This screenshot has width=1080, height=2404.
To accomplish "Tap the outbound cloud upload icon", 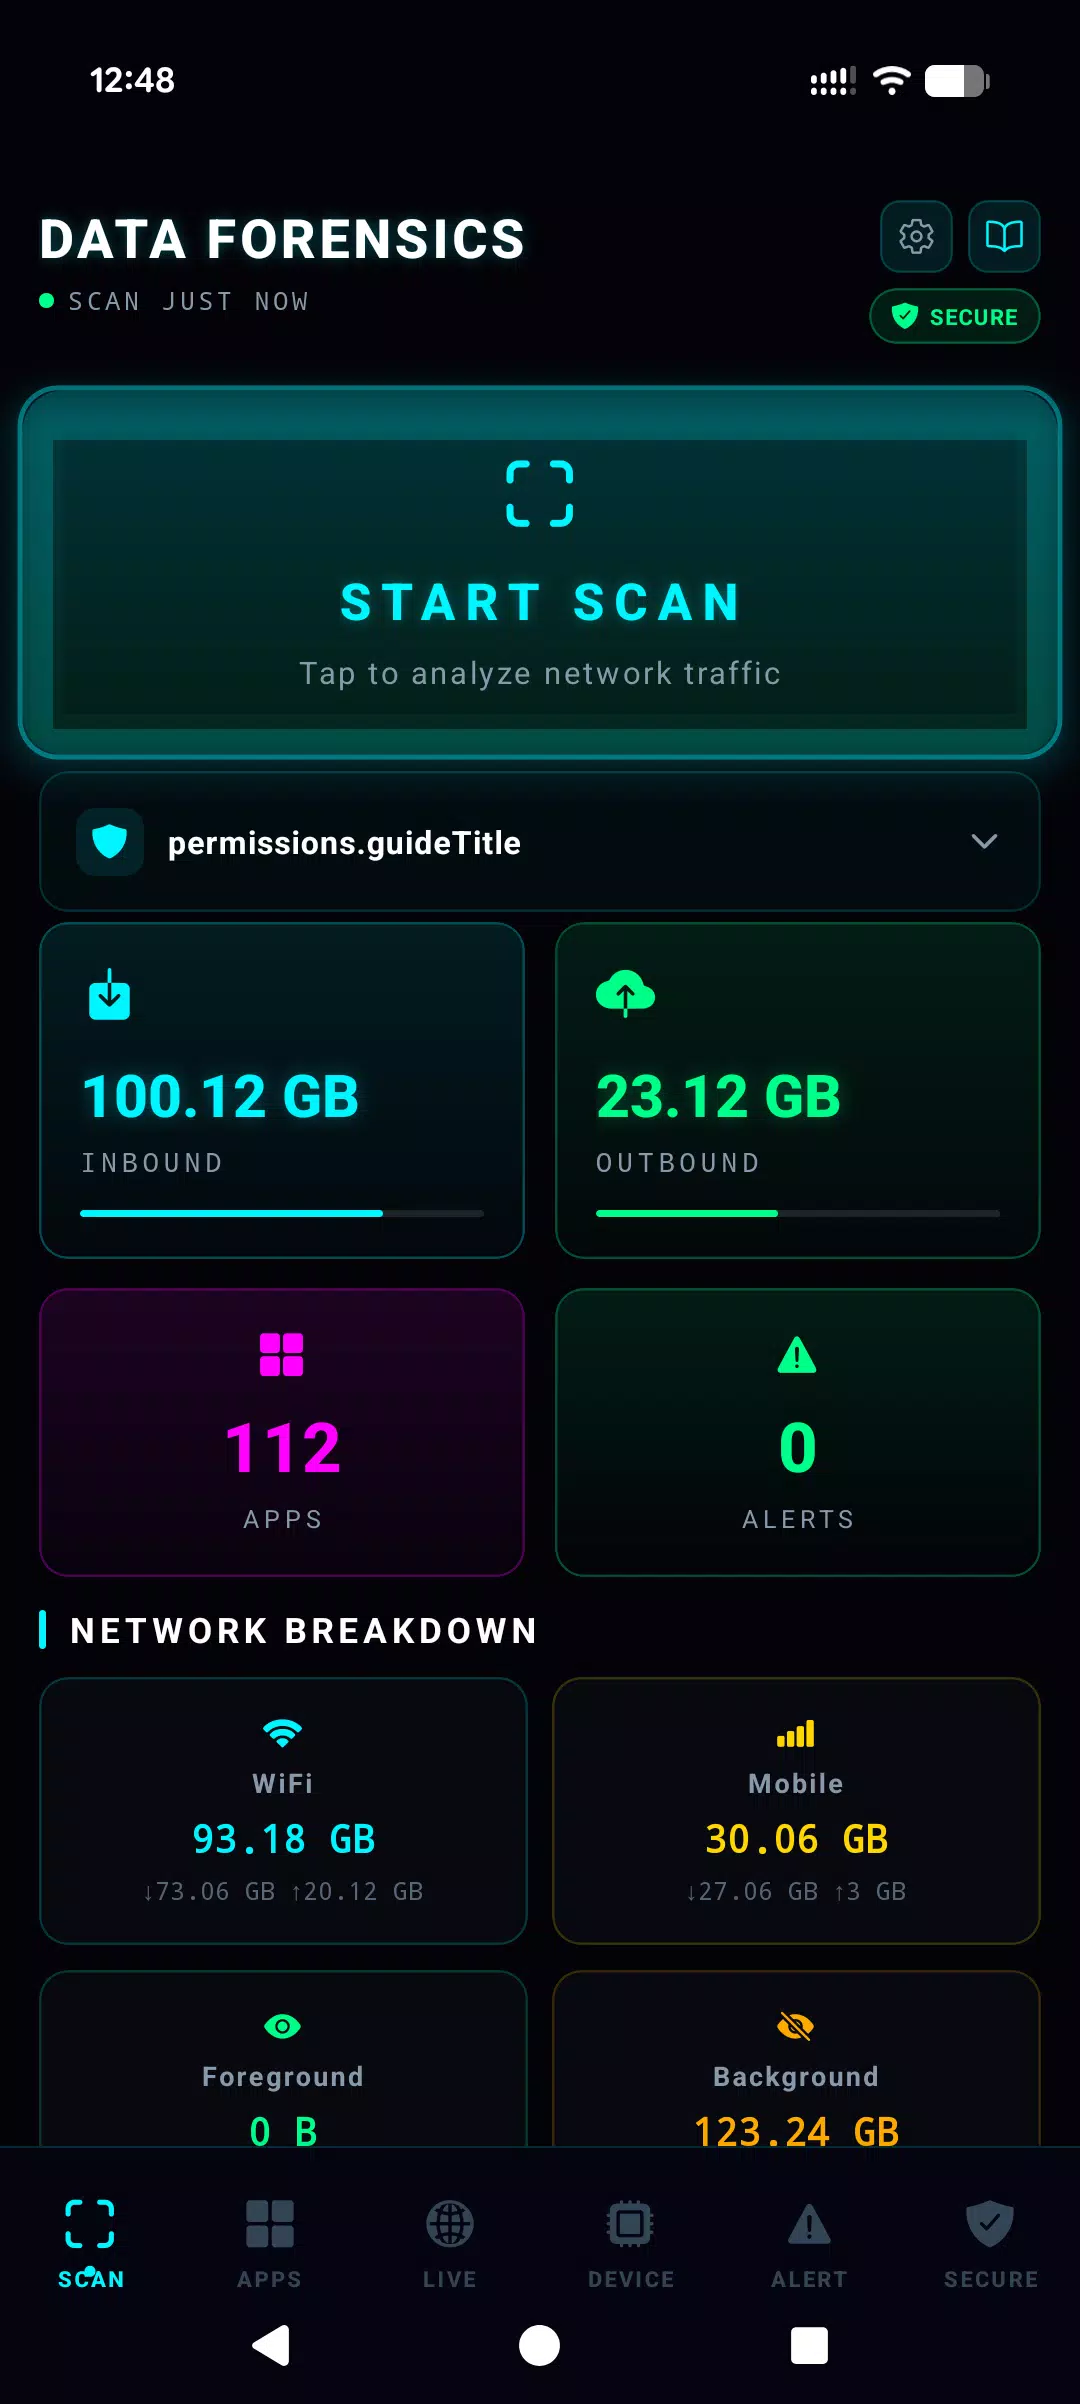I will [625, 994].
